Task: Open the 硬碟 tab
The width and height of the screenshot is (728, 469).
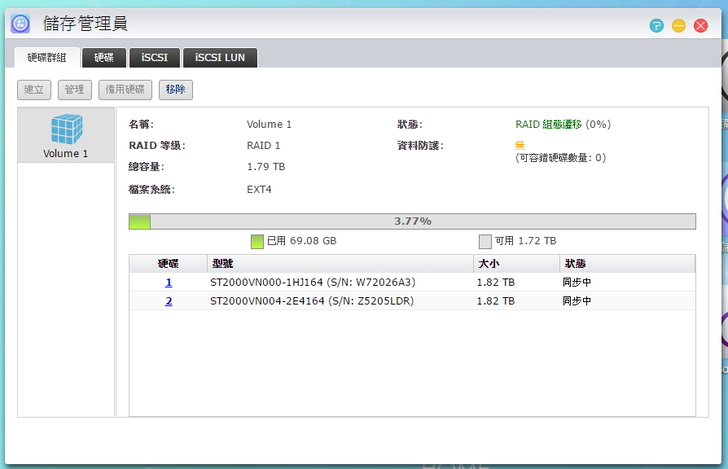Action: pyautogui.click(x=103, y=58)
